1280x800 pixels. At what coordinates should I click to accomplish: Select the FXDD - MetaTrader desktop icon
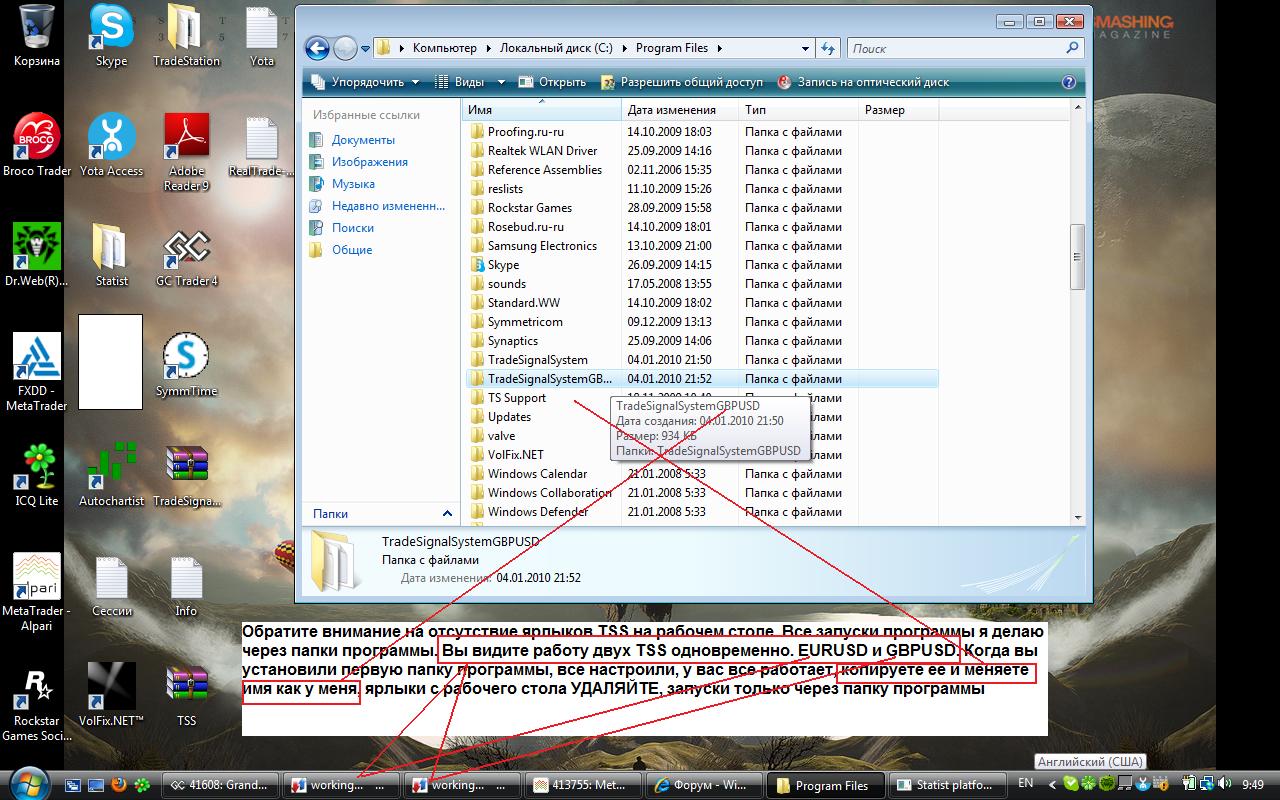point(37,372)
